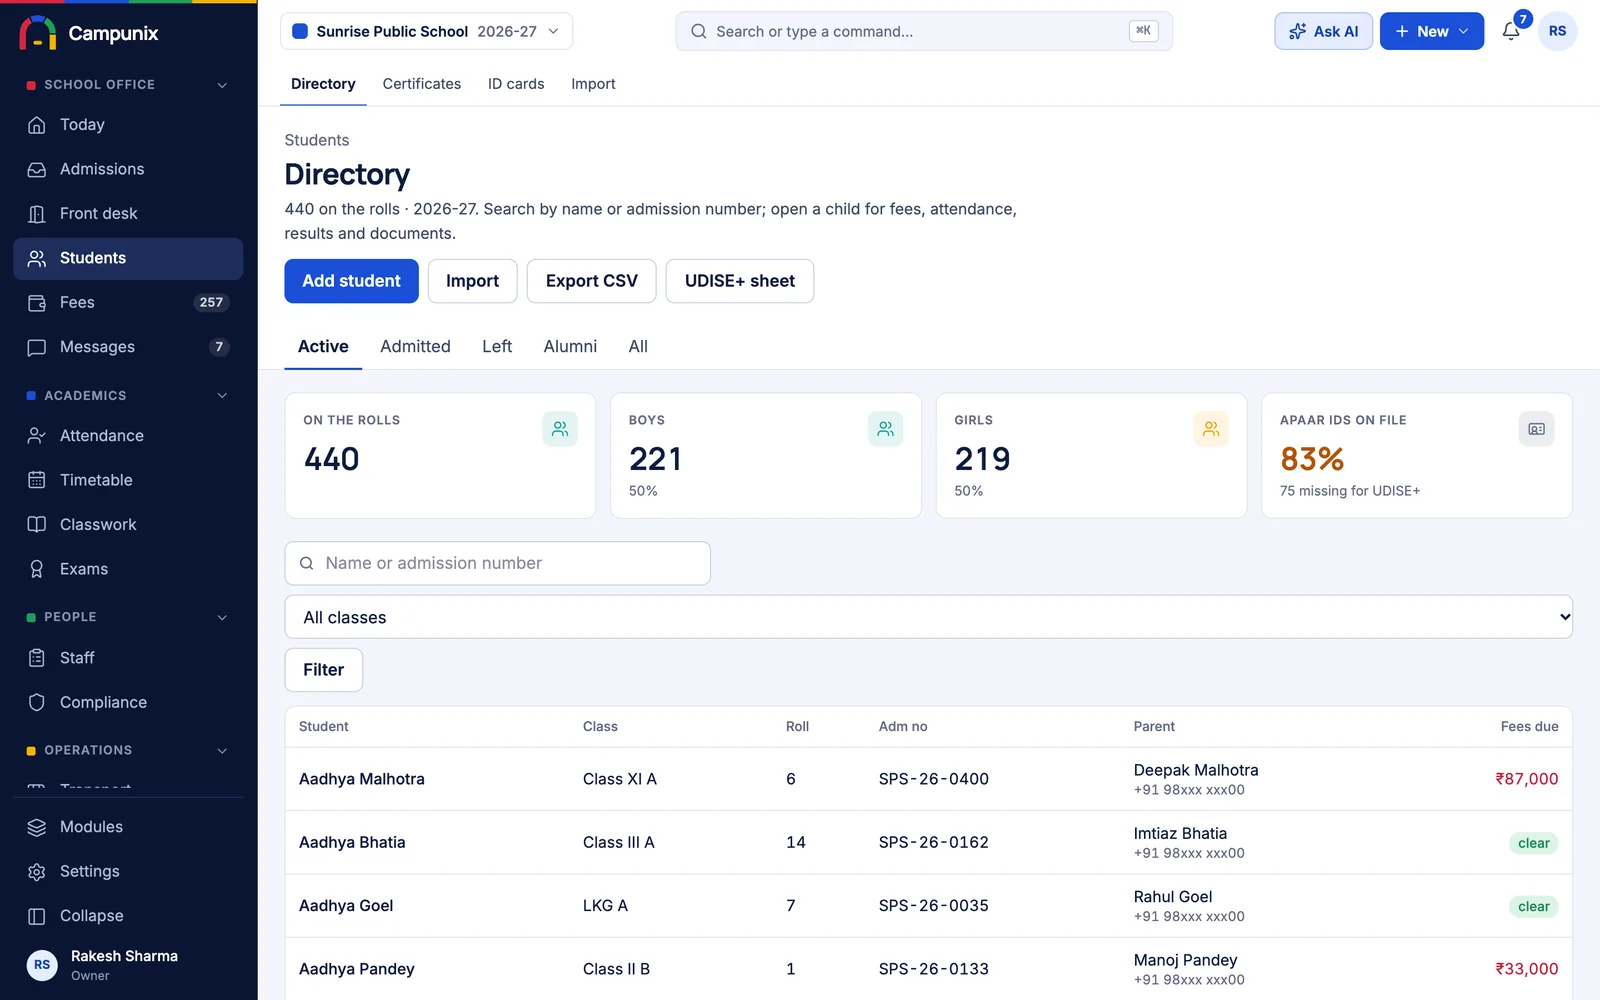
Task: Select the Alumni status tab
Action: click(x=570, y=346)
